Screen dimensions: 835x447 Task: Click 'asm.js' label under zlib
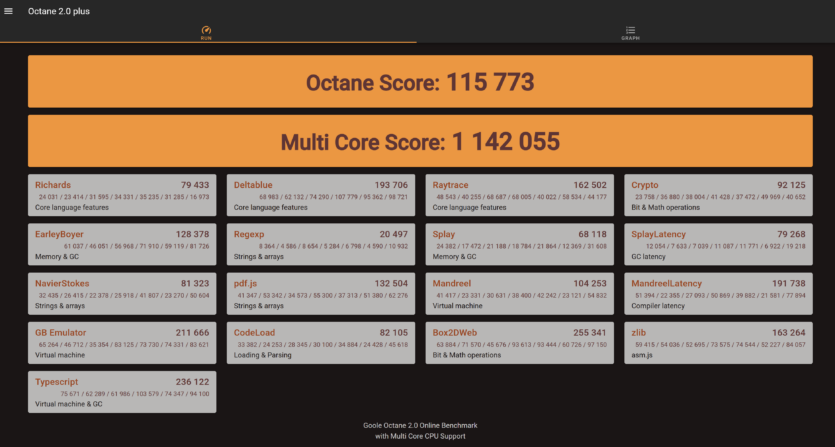pyautogui.click(x=642, y=355)
